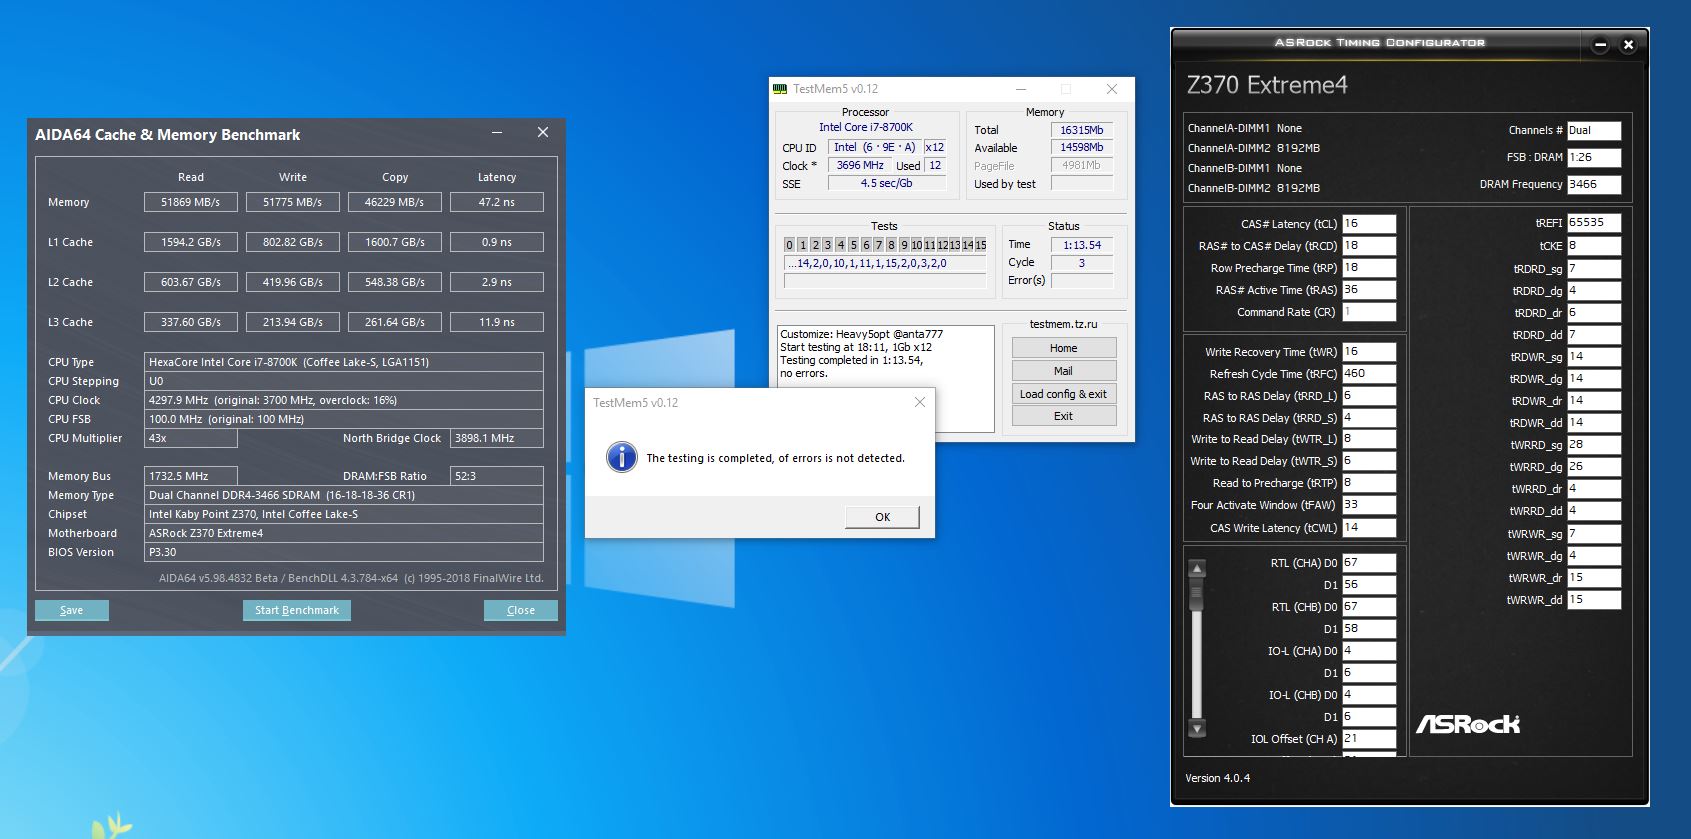
Task: Dismiss the TestMem5 message dialog with its X
Action: click(x=920, y=402)
